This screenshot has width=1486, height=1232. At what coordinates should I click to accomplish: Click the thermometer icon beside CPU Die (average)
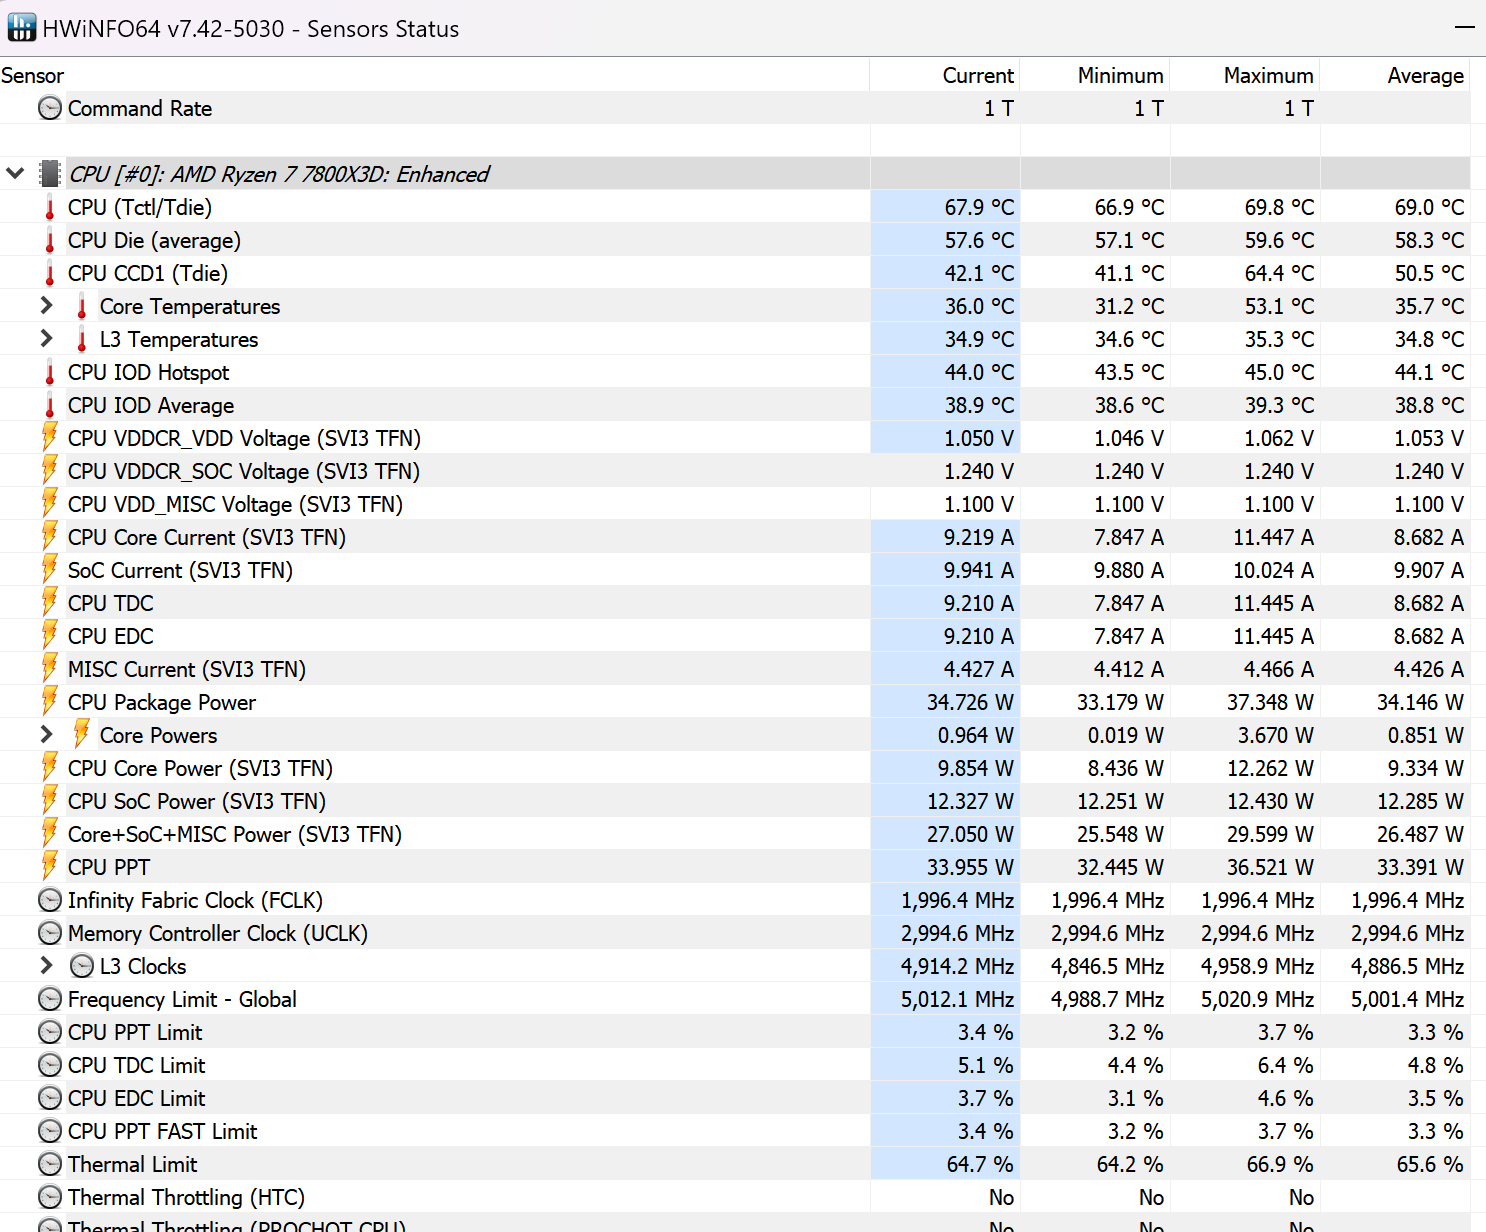(49, 239)
